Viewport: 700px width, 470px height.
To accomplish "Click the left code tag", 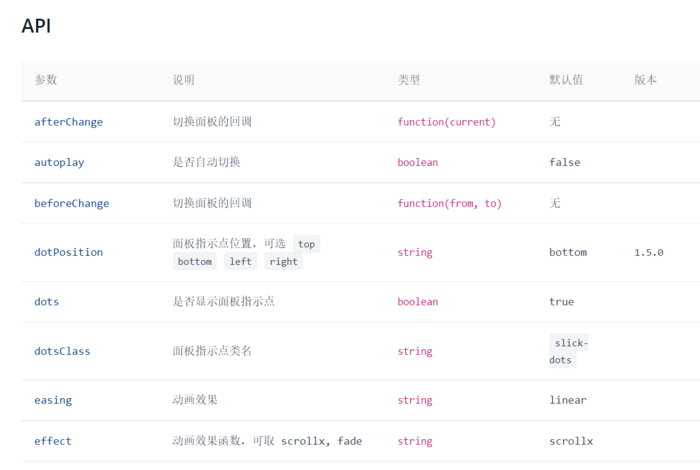I will 241,261.
